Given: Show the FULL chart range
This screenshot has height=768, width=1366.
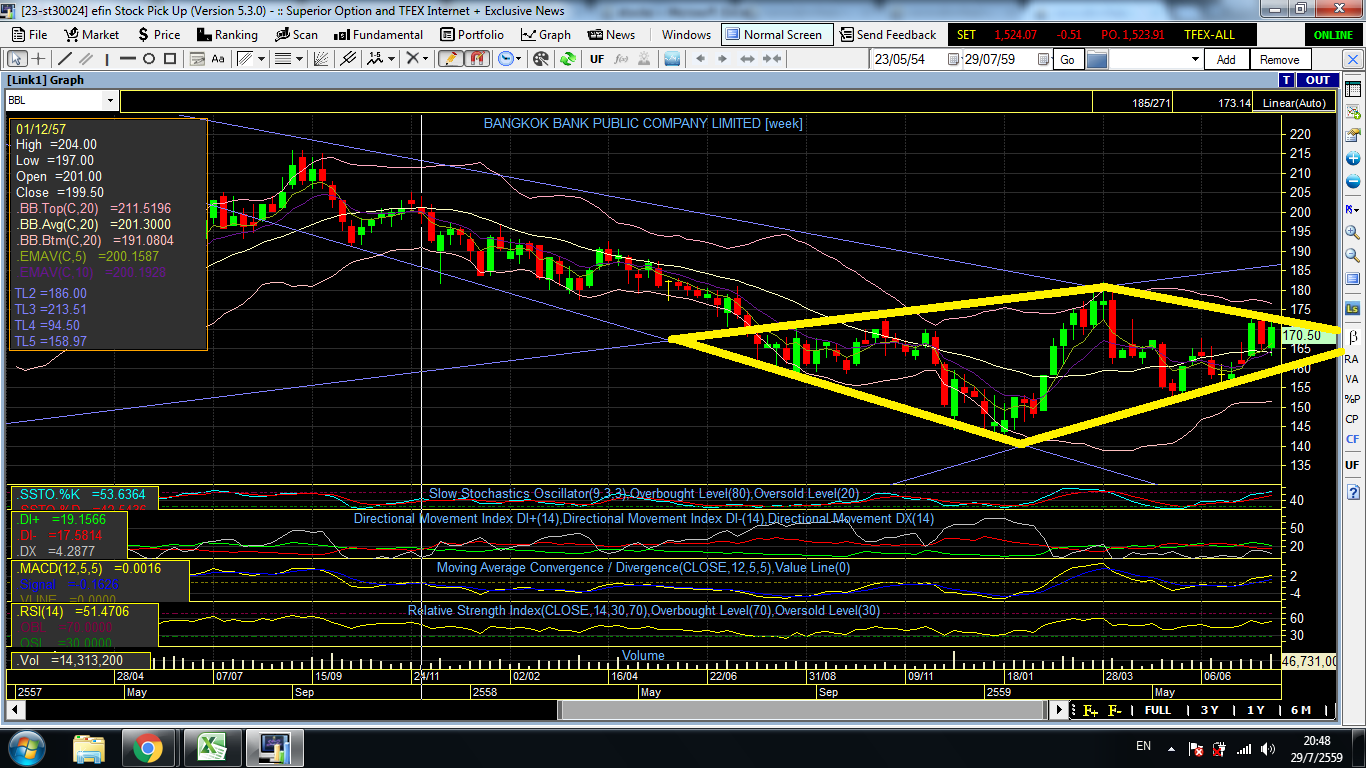Looking at the screenshot, I should tap(1157, 710).
